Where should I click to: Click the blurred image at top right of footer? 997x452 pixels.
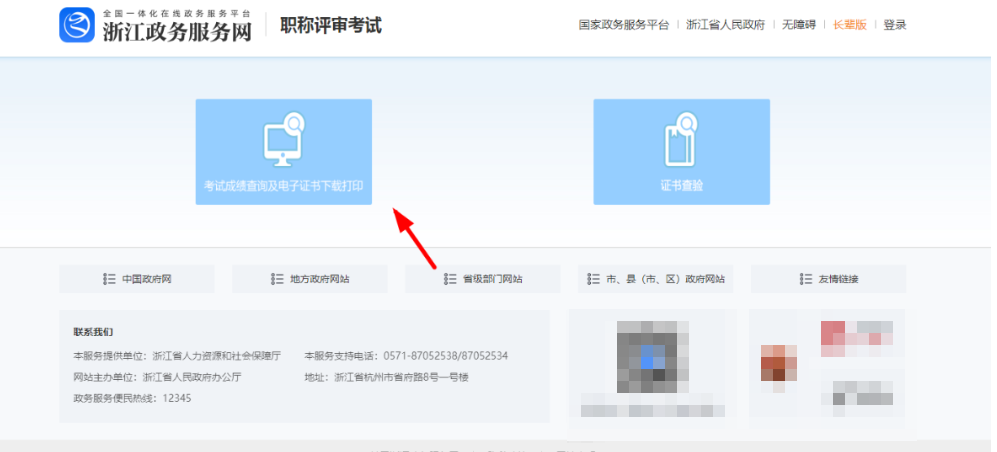(x=856, y=339)
